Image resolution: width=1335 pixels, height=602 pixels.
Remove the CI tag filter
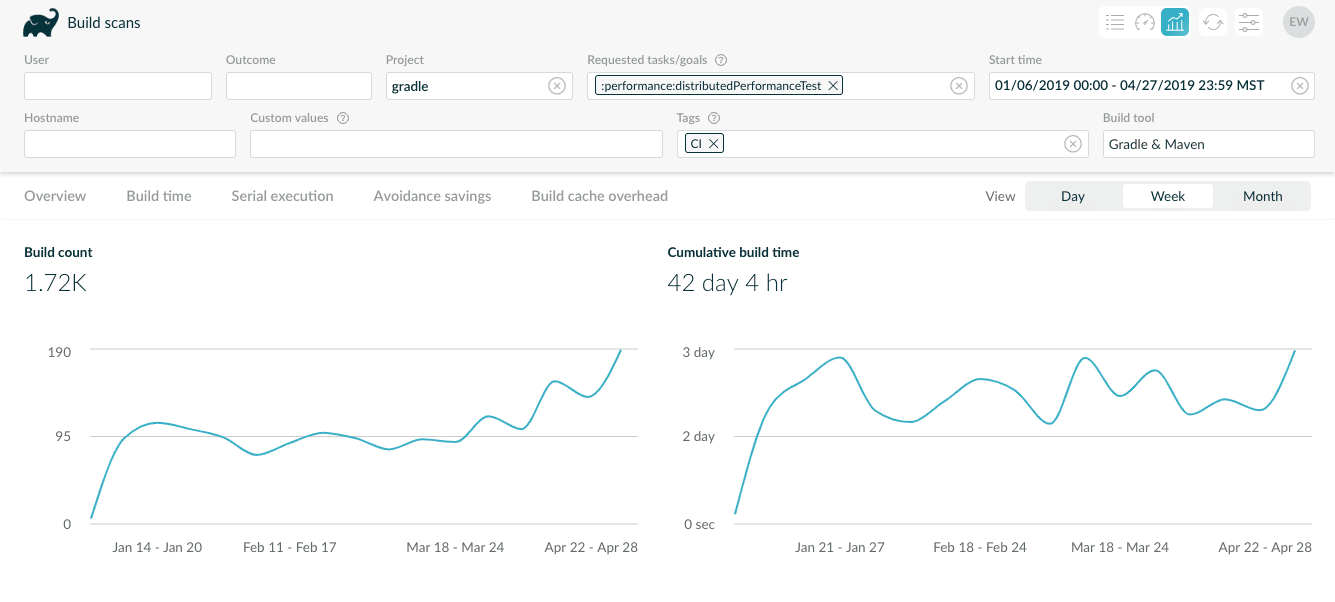(714, 143)
